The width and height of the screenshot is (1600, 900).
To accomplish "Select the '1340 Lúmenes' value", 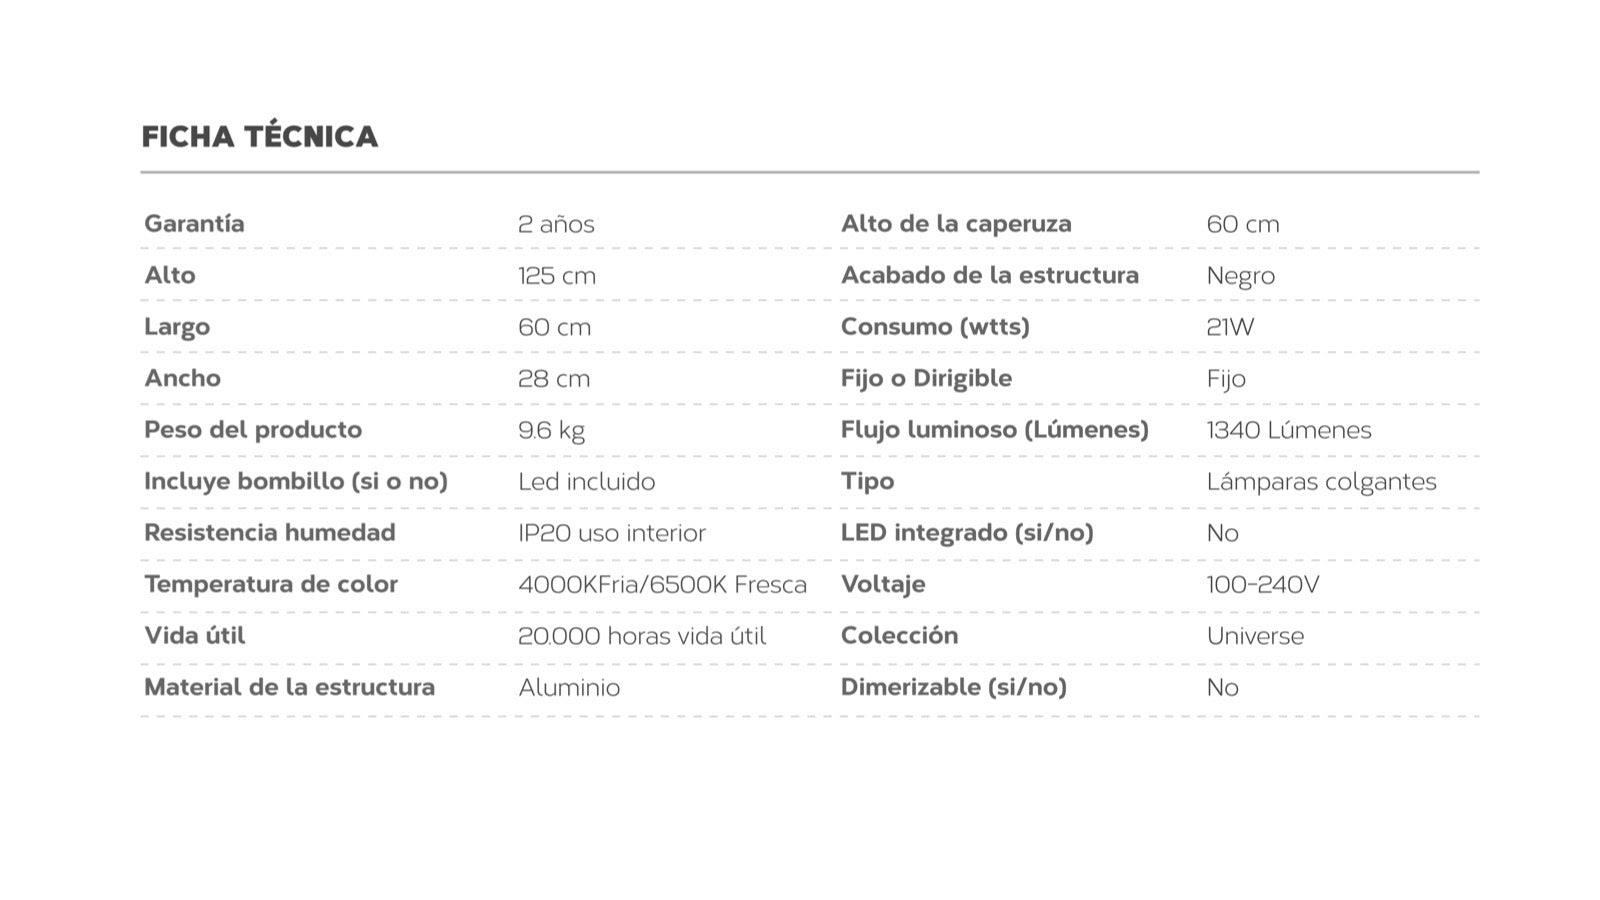I will click(x=1289, y=430).
